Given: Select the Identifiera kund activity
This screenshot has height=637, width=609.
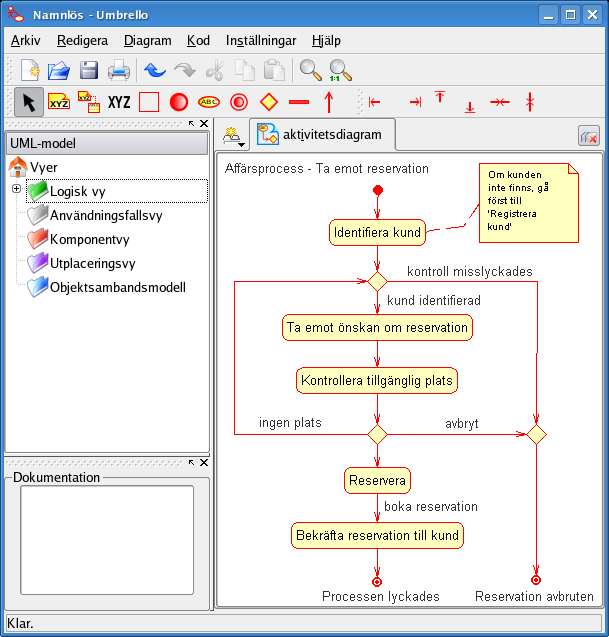Looking at the screenshot, I should pyautogui.click(x=377, y=232).
